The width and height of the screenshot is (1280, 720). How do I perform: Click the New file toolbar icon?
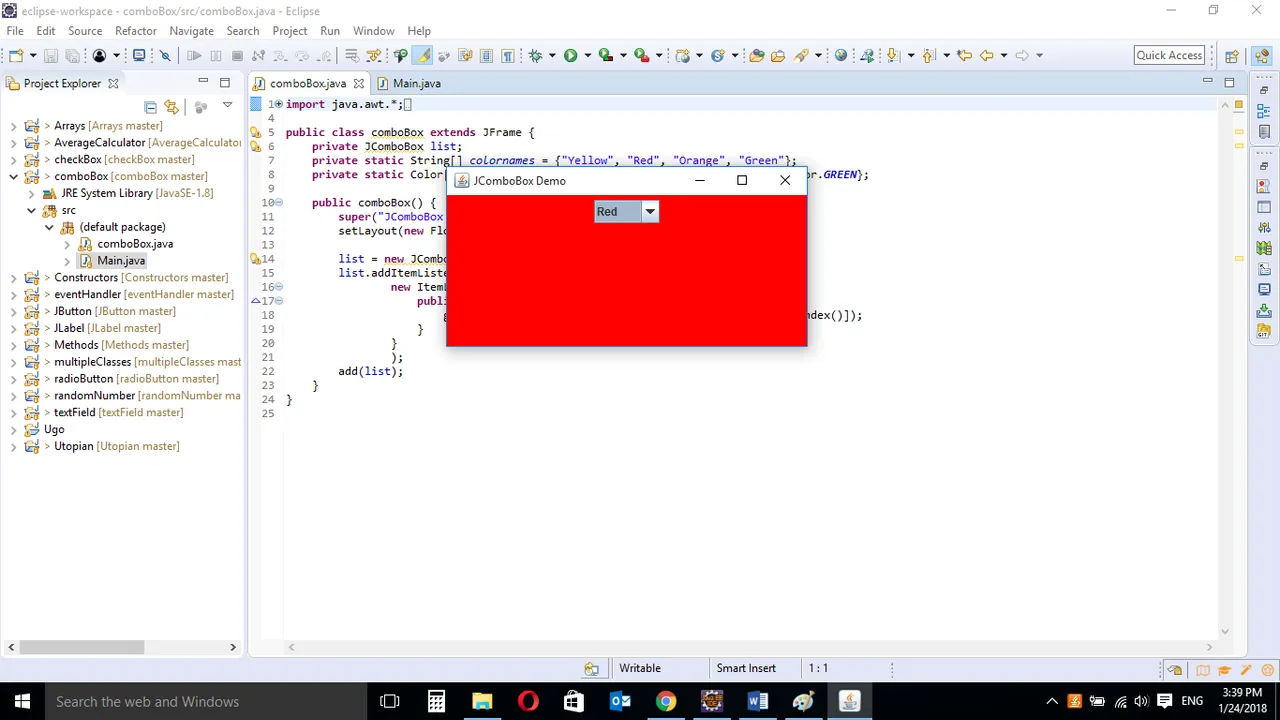tap(16, 56)
